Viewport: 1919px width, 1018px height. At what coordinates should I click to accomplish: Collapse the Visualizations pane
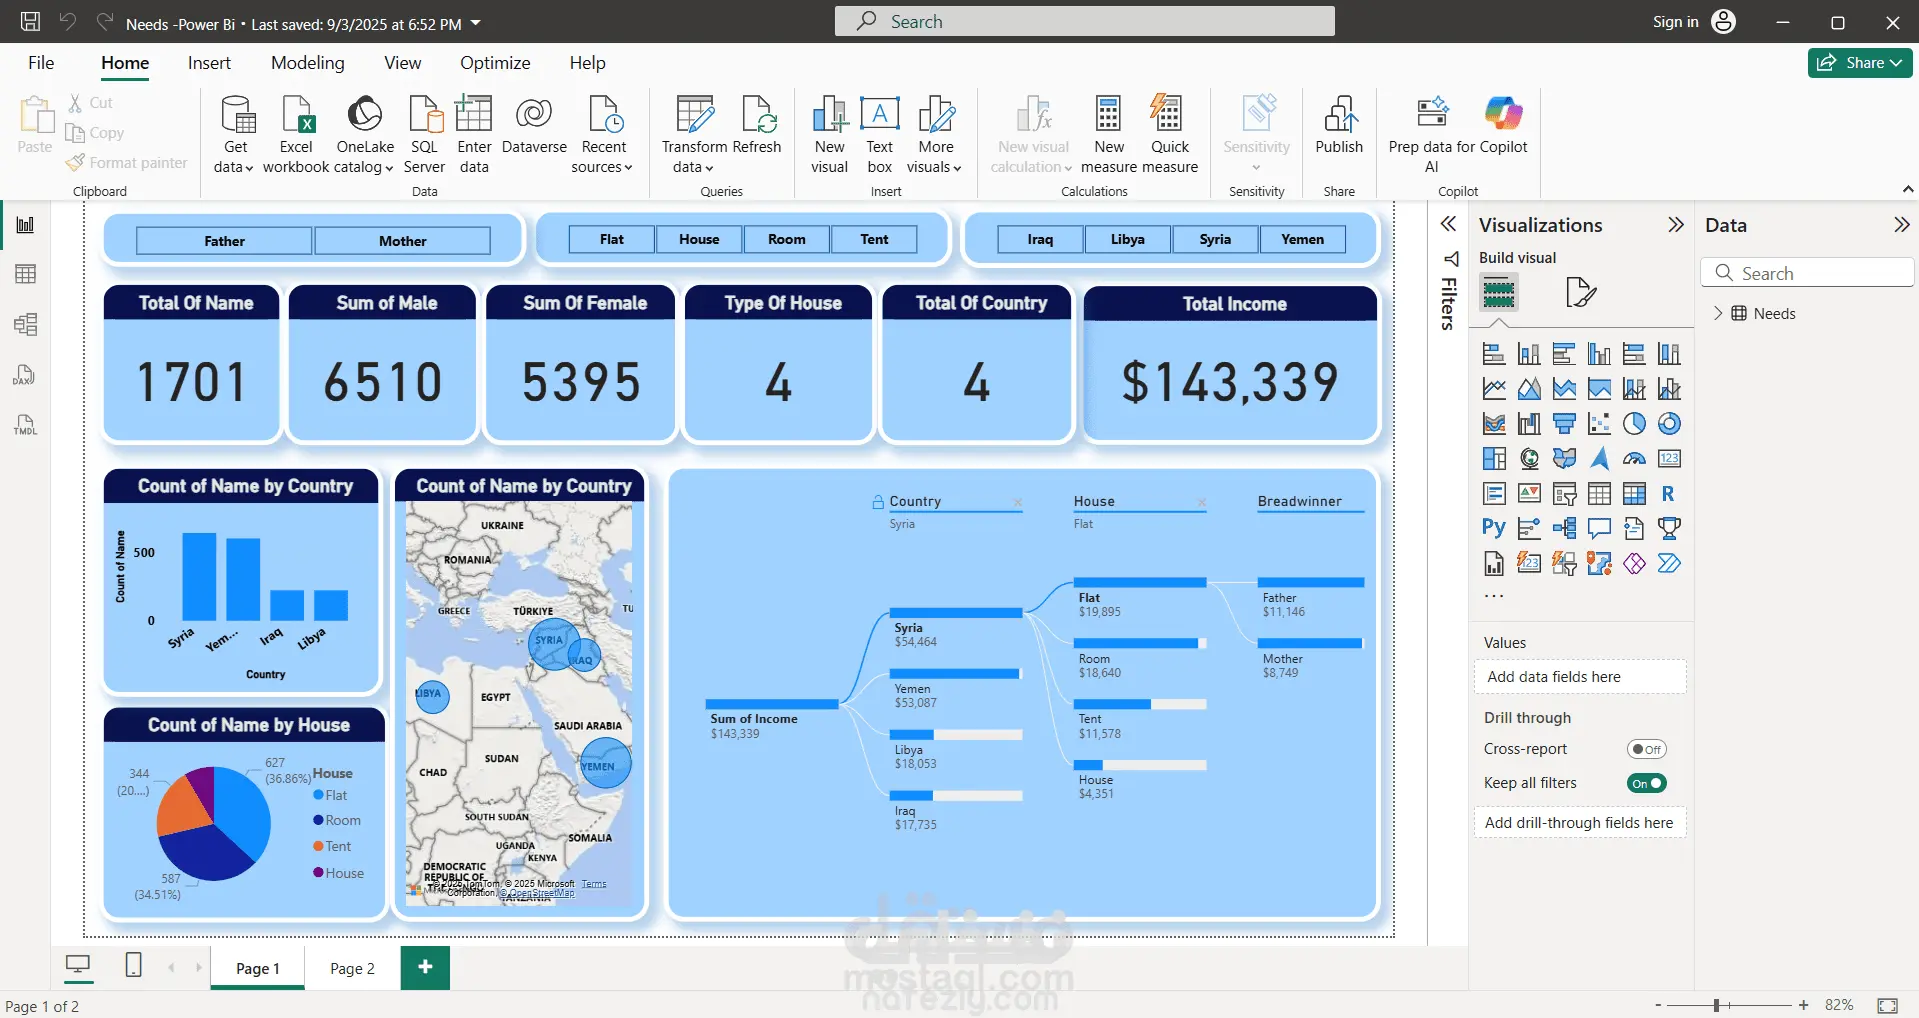point(1676,225)
